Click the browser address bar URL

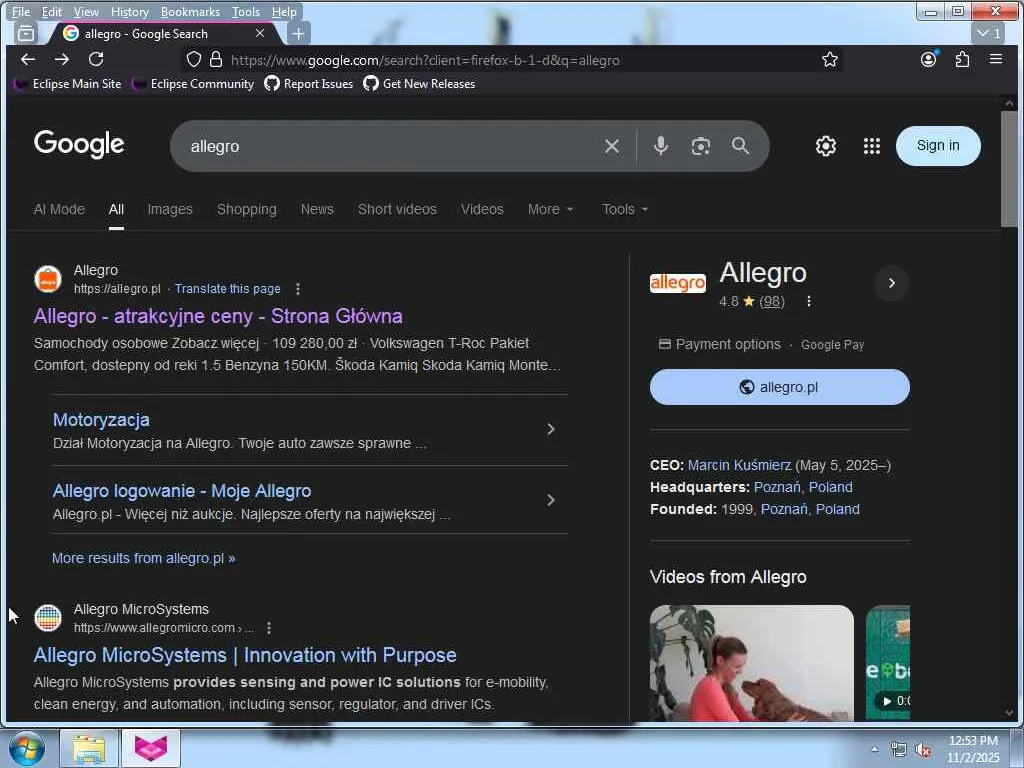[425, 60]
